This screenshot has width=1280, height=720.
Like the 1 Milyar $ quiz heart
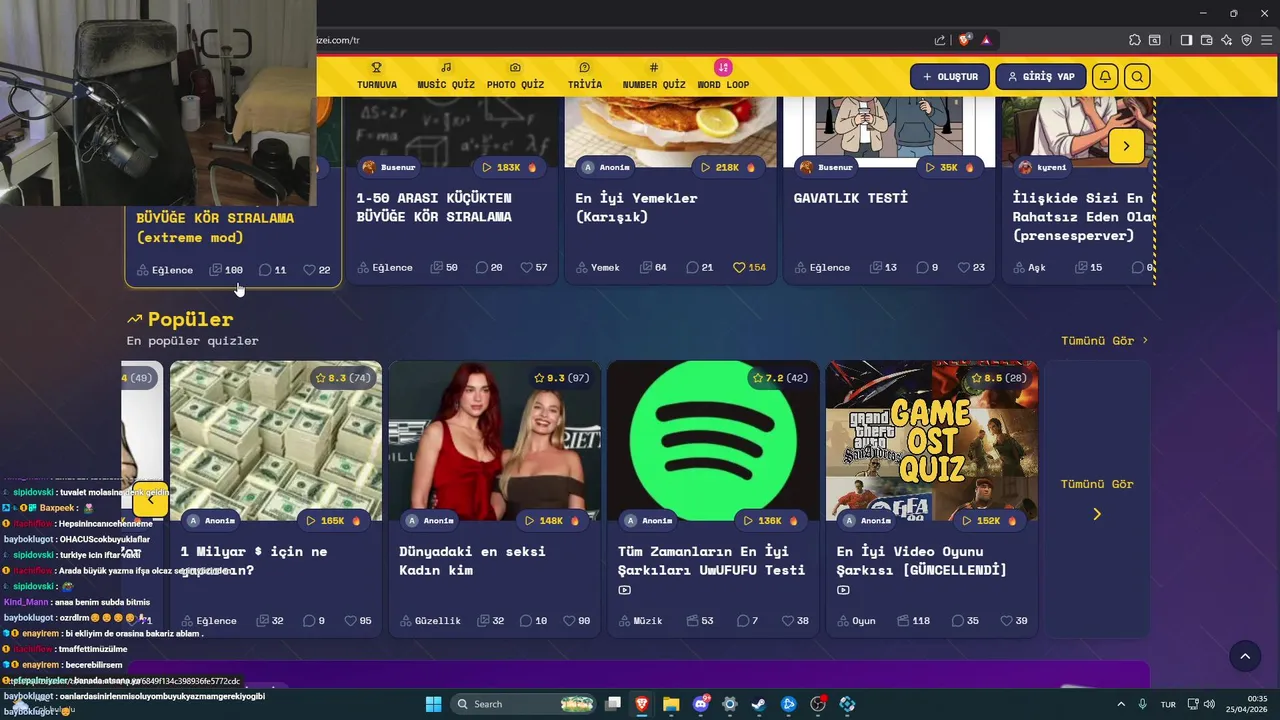pyautogui.click(x=350, y=621)
